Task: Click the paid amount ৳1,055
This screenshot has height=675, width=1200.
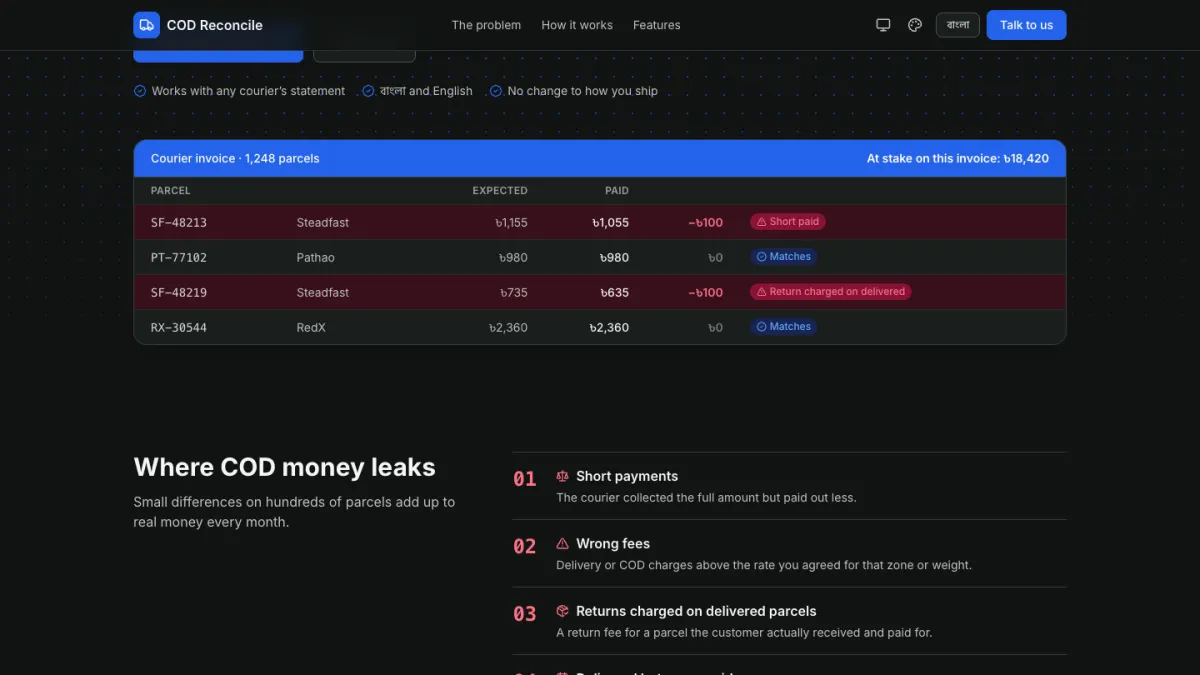Action: pyautogui.click(x=610, y=223)
